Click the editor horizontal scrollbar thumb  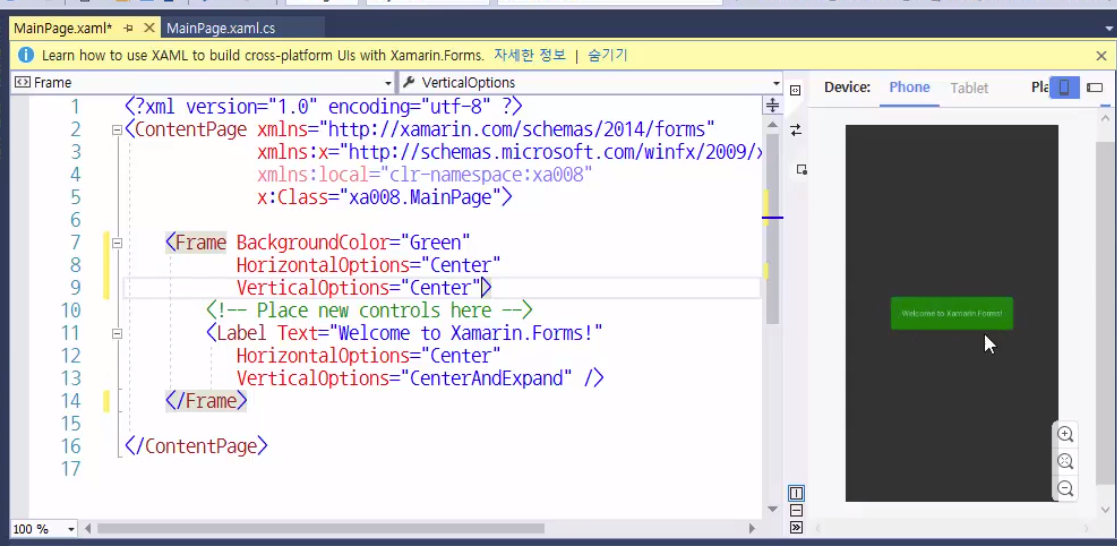click(321, 529)
